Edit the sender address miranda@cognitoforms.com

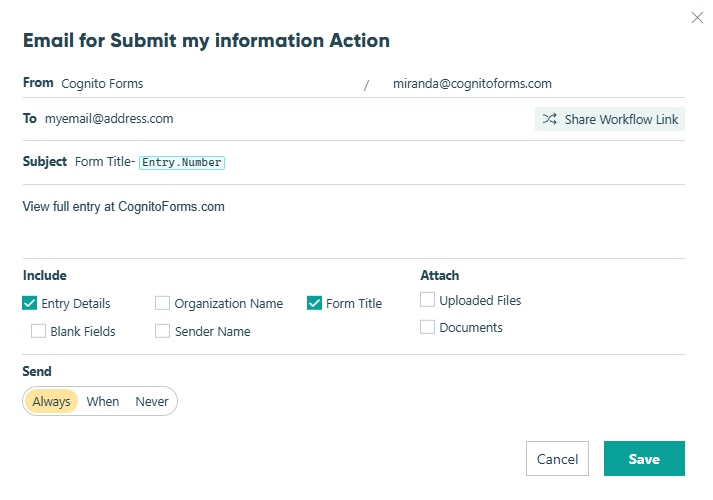tap(472, 84)
